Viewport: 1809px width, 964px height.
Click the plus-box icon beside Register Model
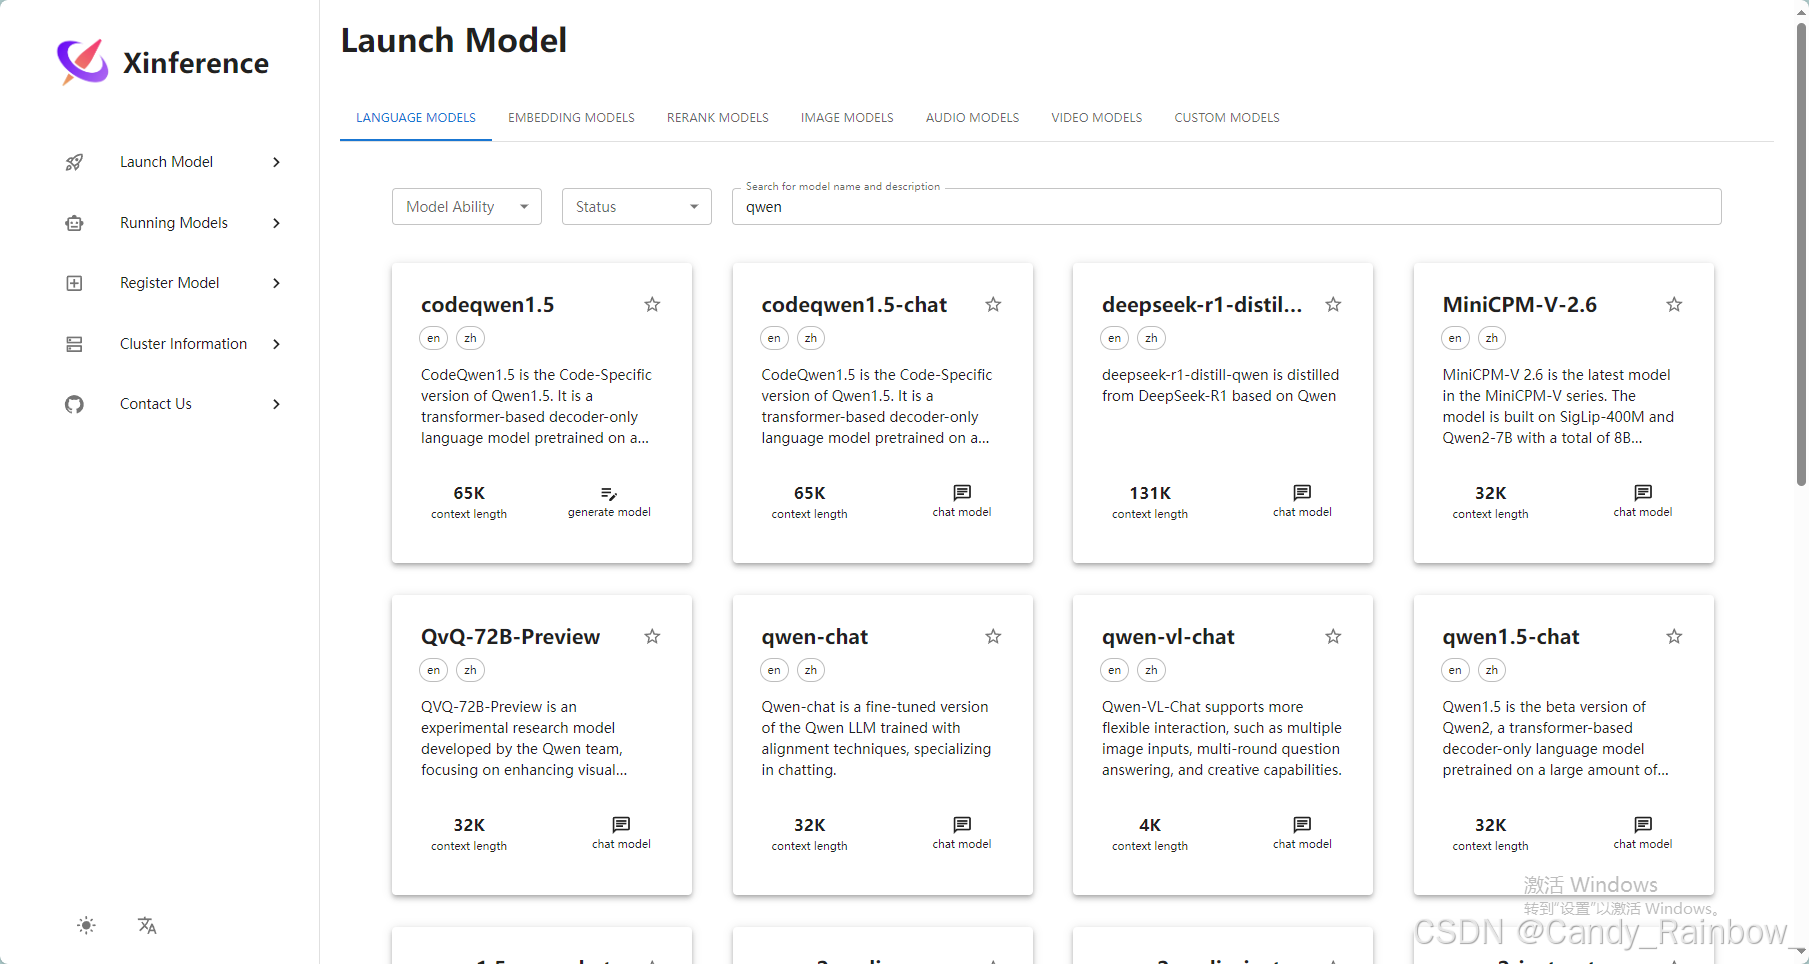click(74, 283)
